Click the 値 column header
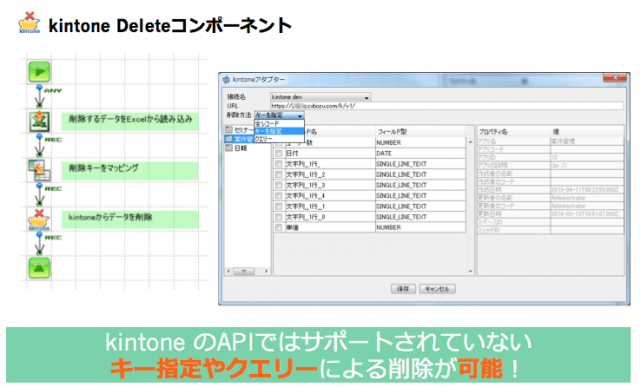640x387 pixels. pos(587,131)
